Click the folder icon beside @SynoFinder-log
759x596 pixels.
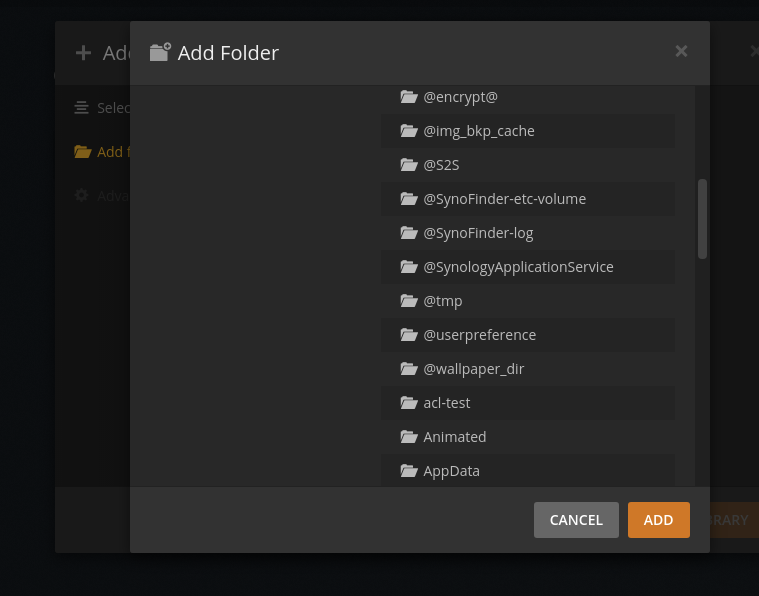coord(408,233)
